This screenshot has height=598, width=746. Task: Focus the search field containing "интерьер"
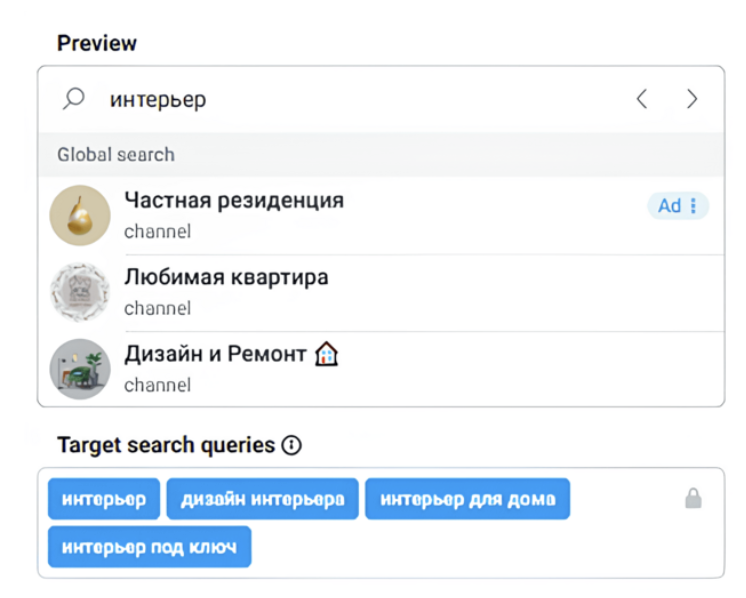300,100
